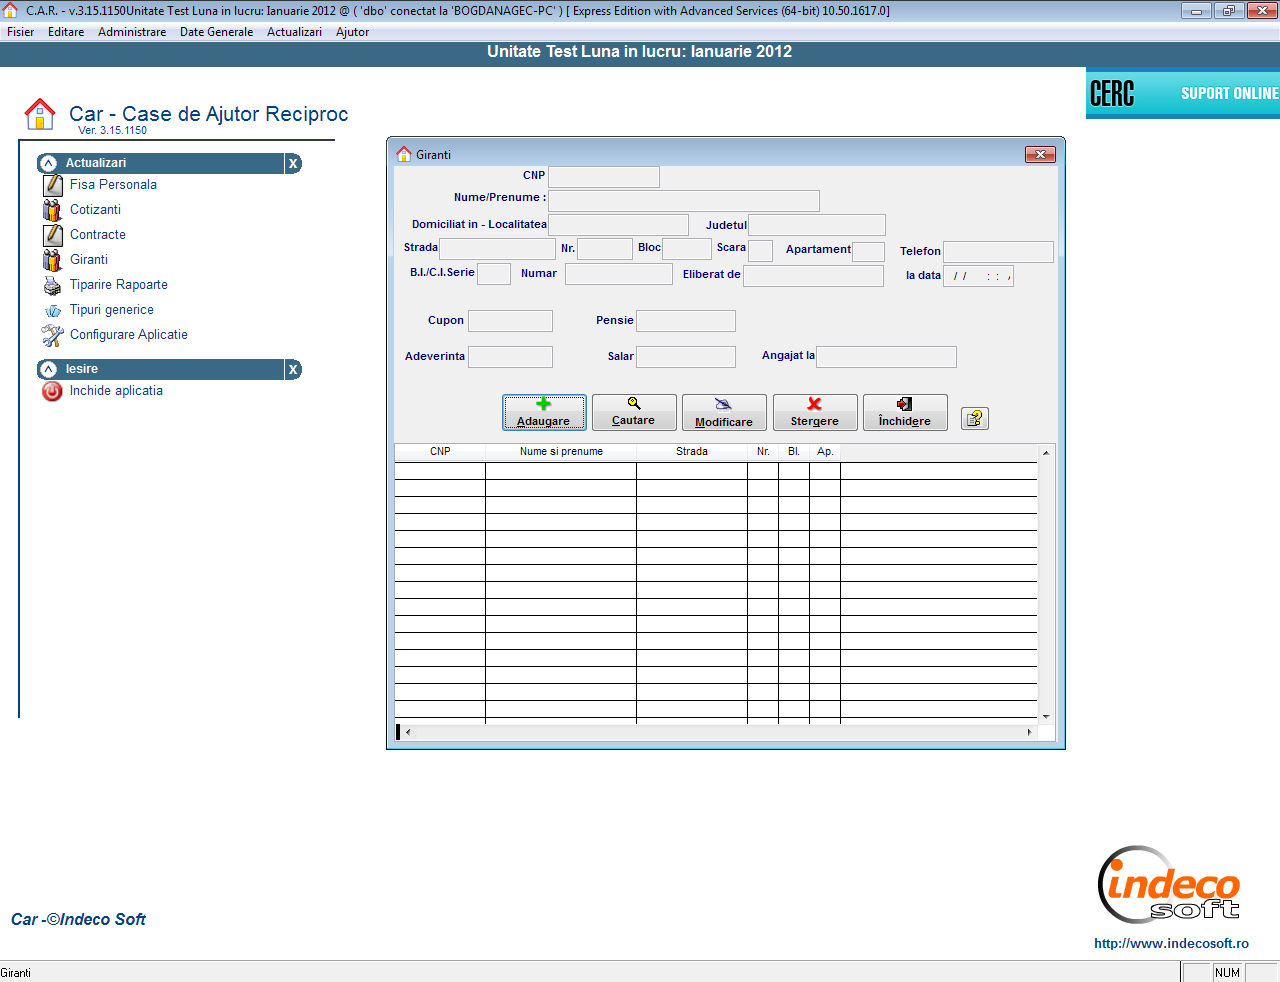Screen dimensions: 1280x982
Task: Click the horizontal scrollbar under the table
Action: pyautogui.click(x=717, y=732)
